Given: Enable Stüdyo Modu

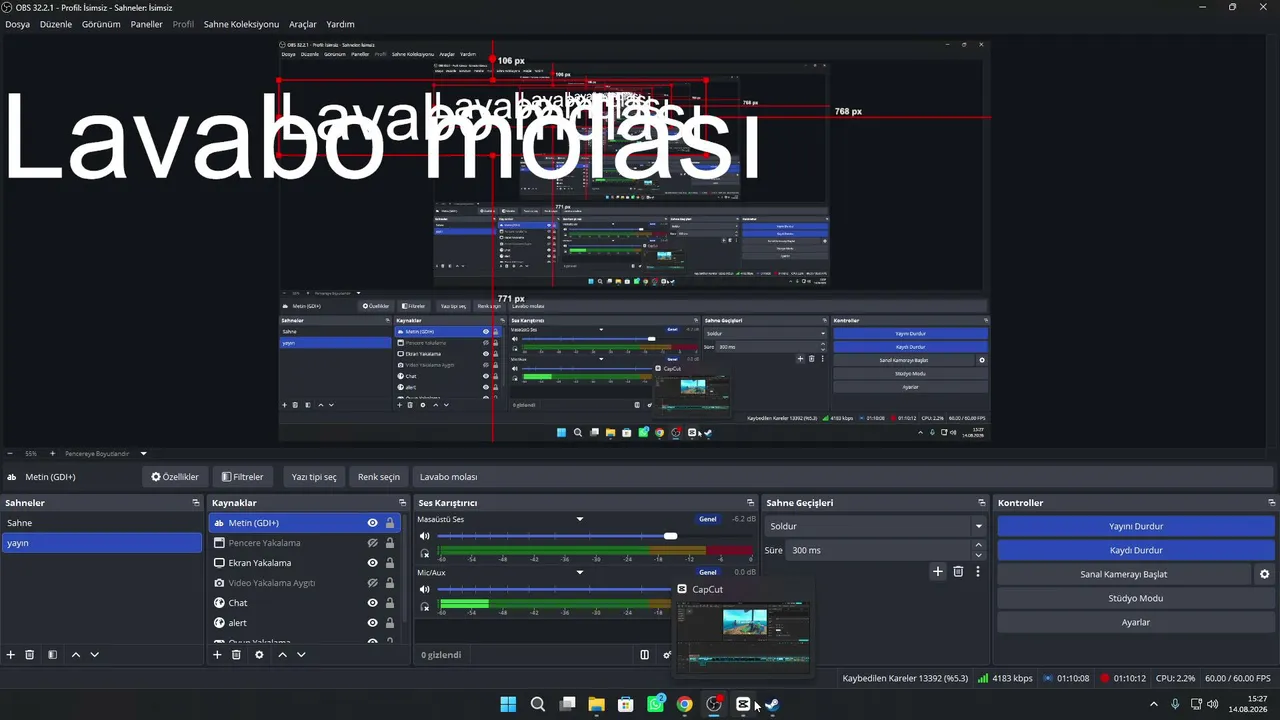Looking at the screenshot, I should [x=1136, y=598].
